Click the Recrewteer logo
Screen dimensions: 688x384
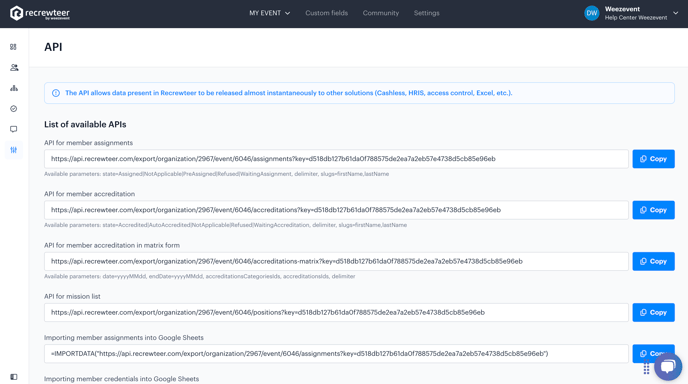pyautogui.click(x=39, y=13)
